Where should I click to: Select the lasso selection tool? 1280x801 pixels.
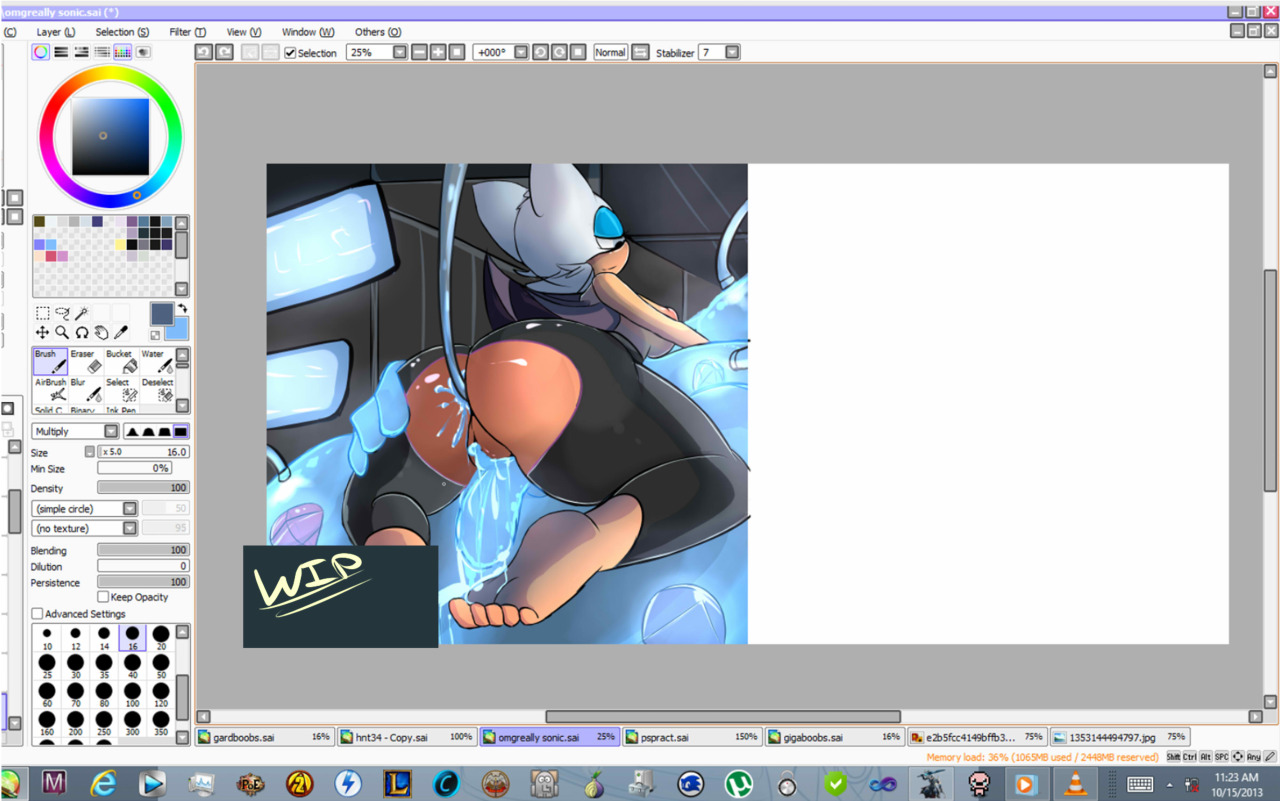[62, 313]
